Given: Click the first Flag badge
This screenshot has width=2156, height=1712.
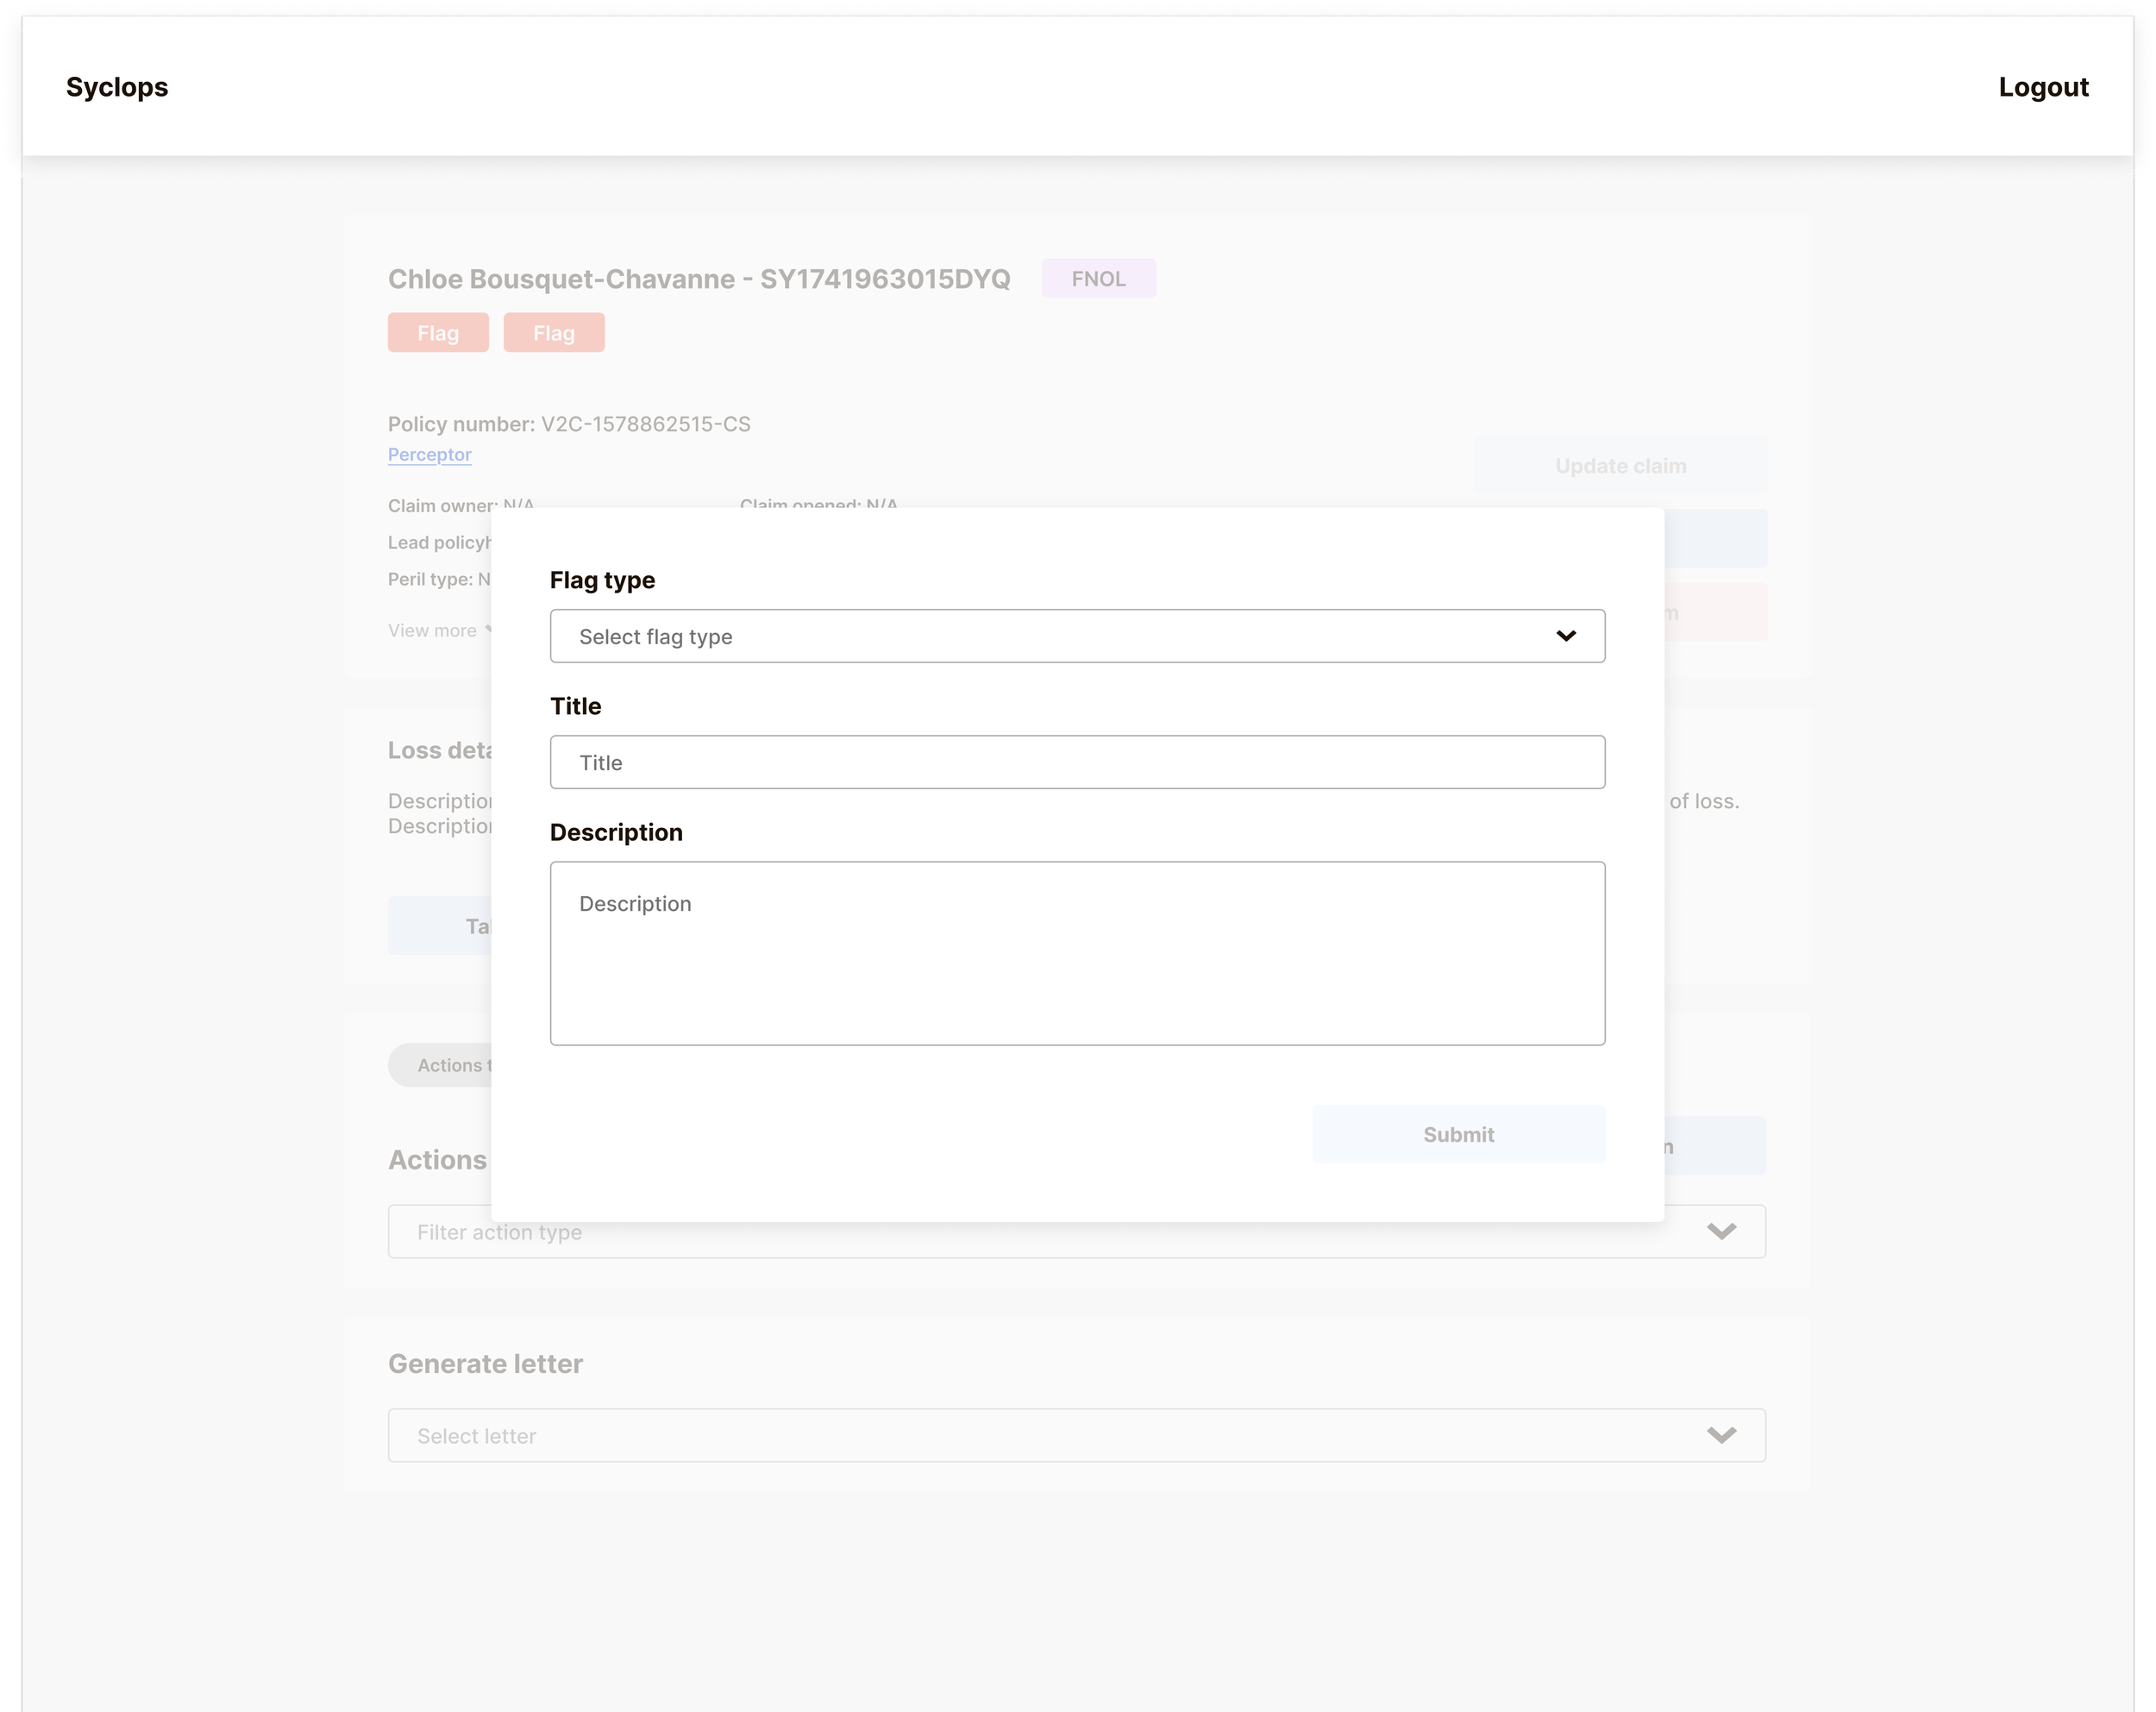Looking at the screenshot, I should 438,332.
